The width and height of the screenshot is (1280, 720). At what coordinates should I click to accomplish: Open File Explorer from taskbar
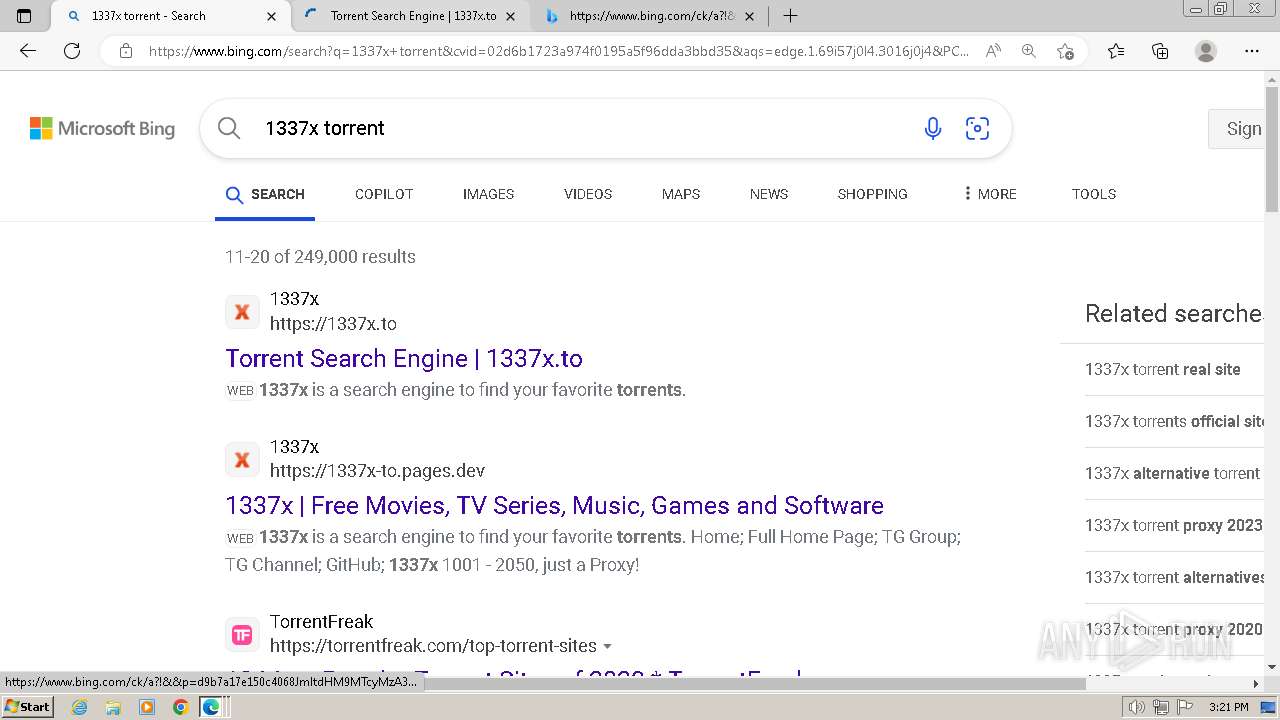(x=113, y=707)
